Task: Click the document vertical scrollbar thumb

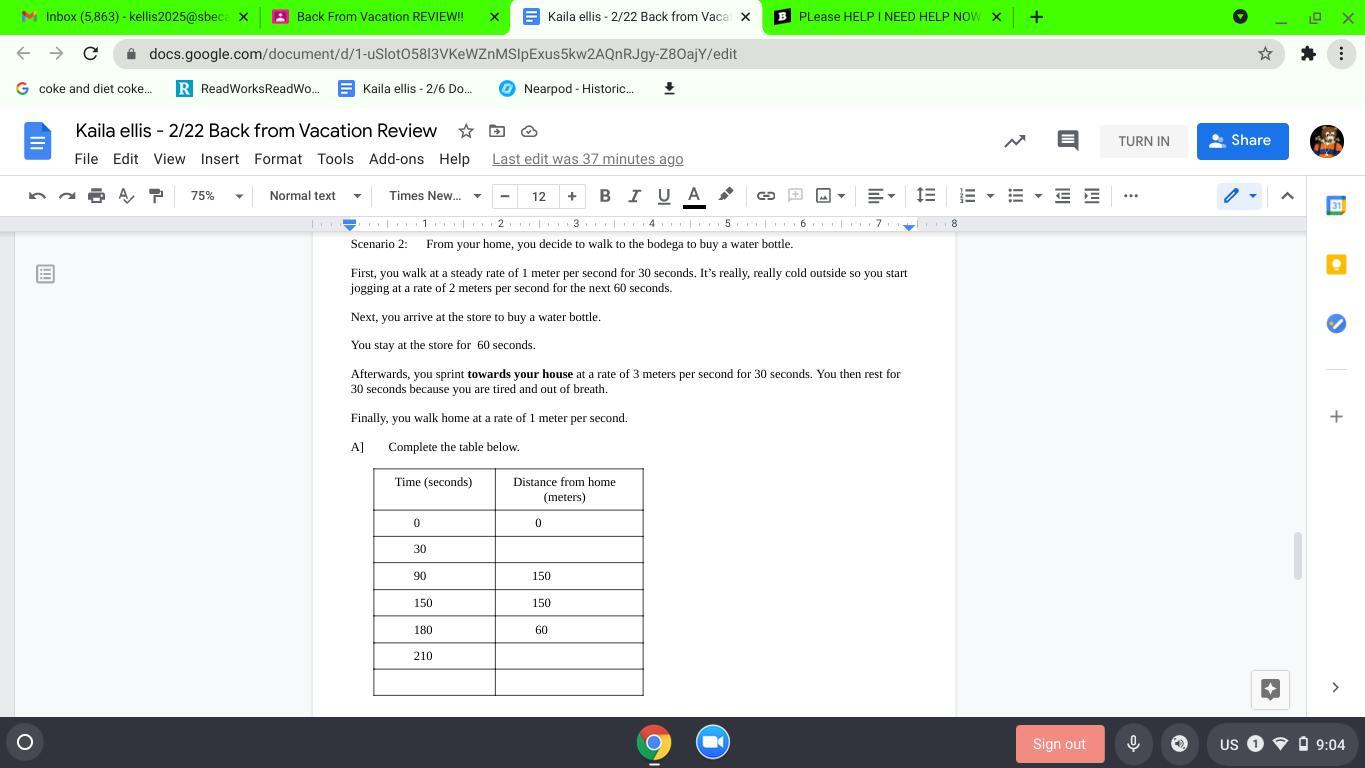Action: 1297,556
